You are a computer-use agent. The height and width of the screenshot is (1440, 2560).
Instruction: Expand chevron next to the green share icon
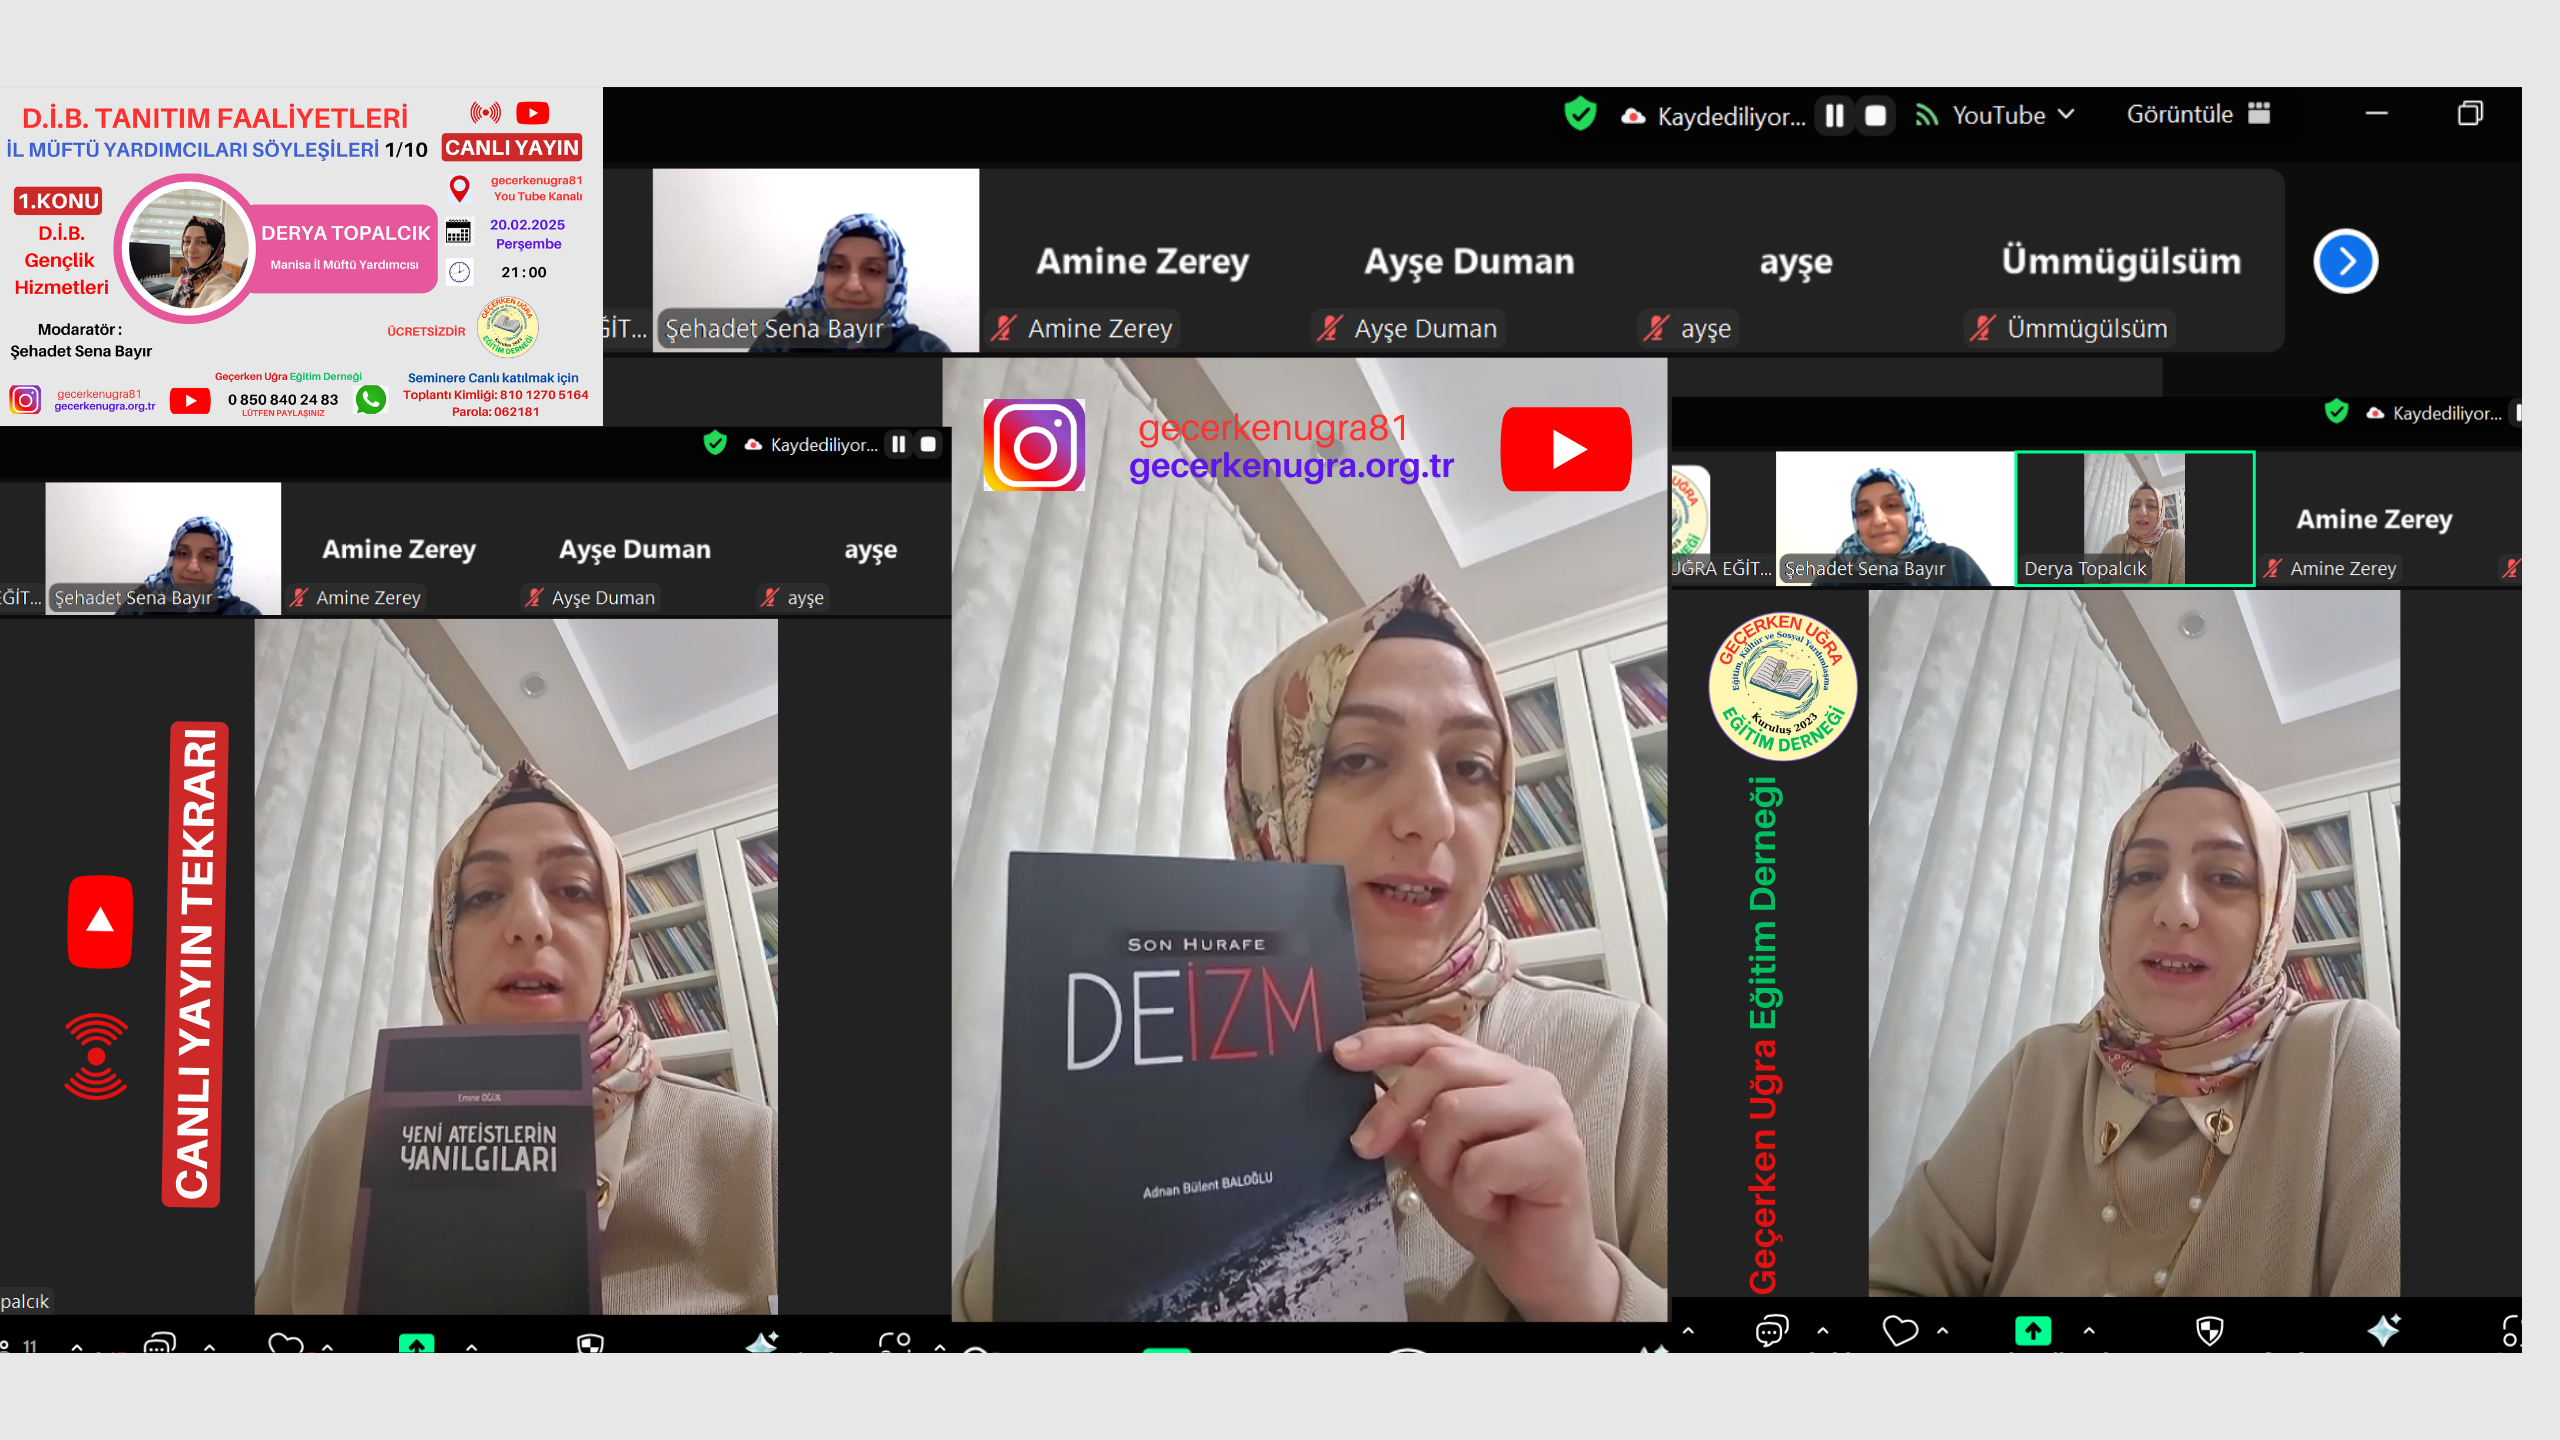coord(2089,1331)
